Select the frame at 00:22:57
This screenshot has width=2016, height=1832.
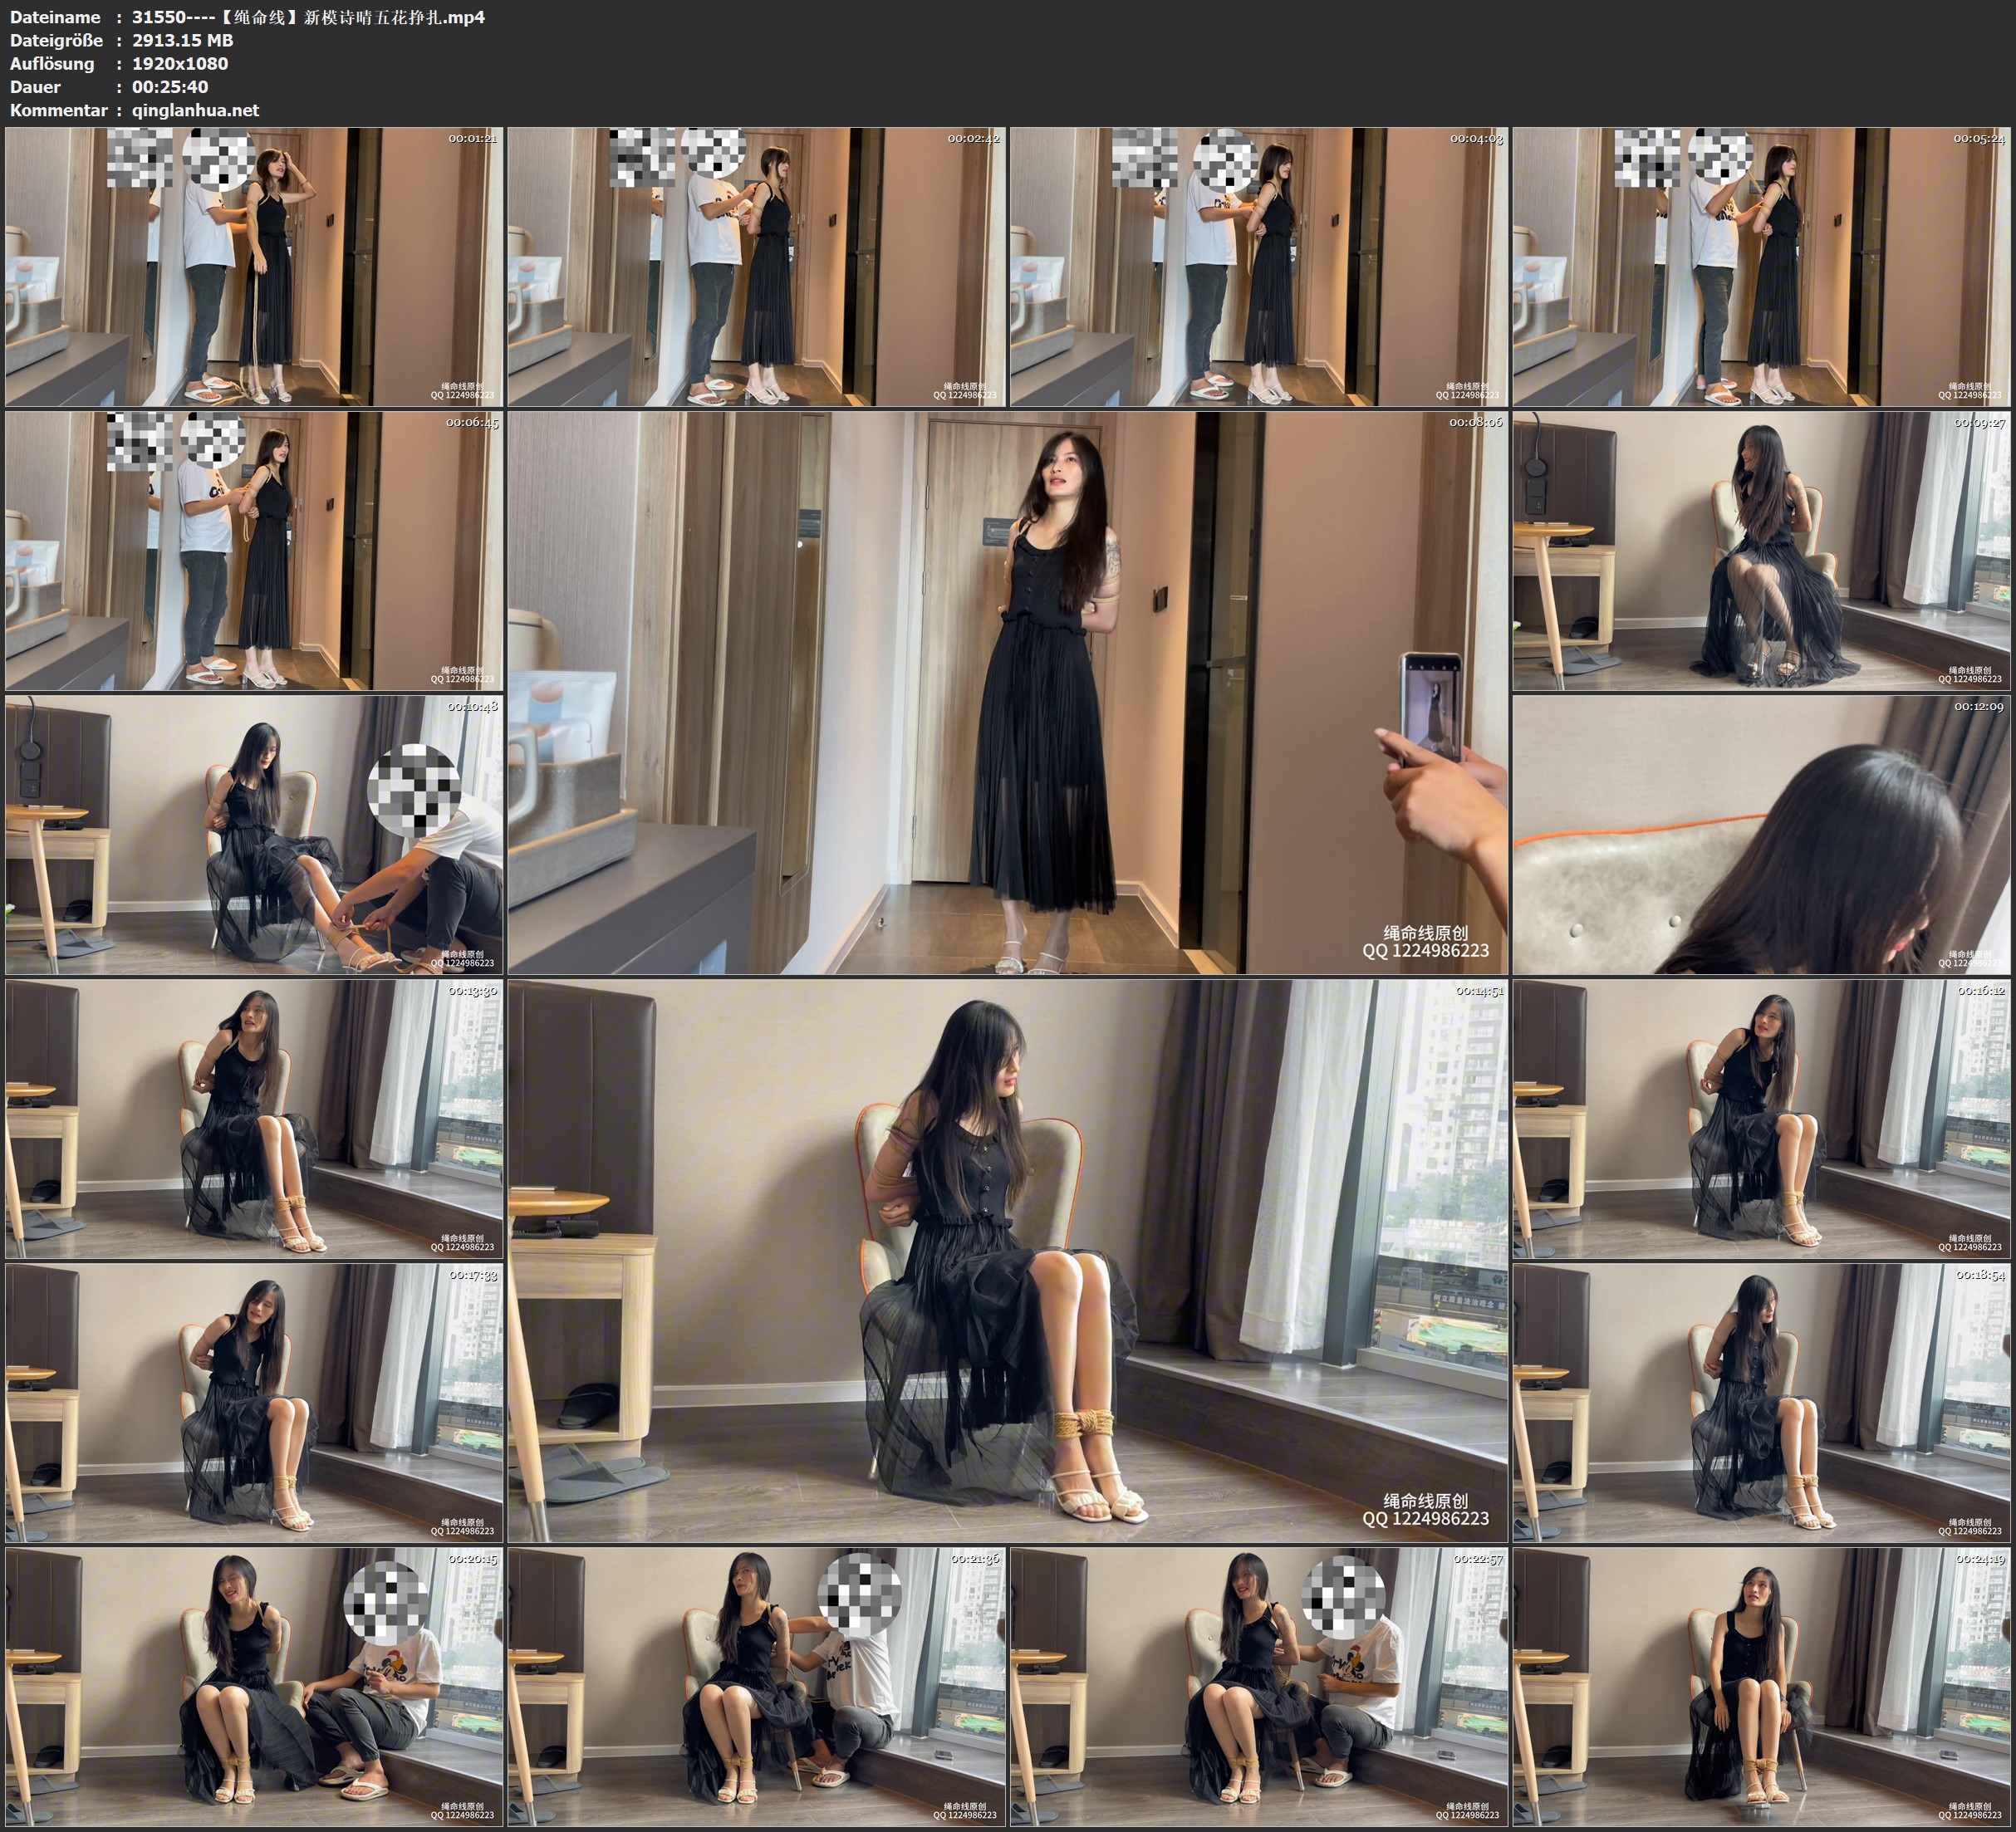point(1258,1688)
